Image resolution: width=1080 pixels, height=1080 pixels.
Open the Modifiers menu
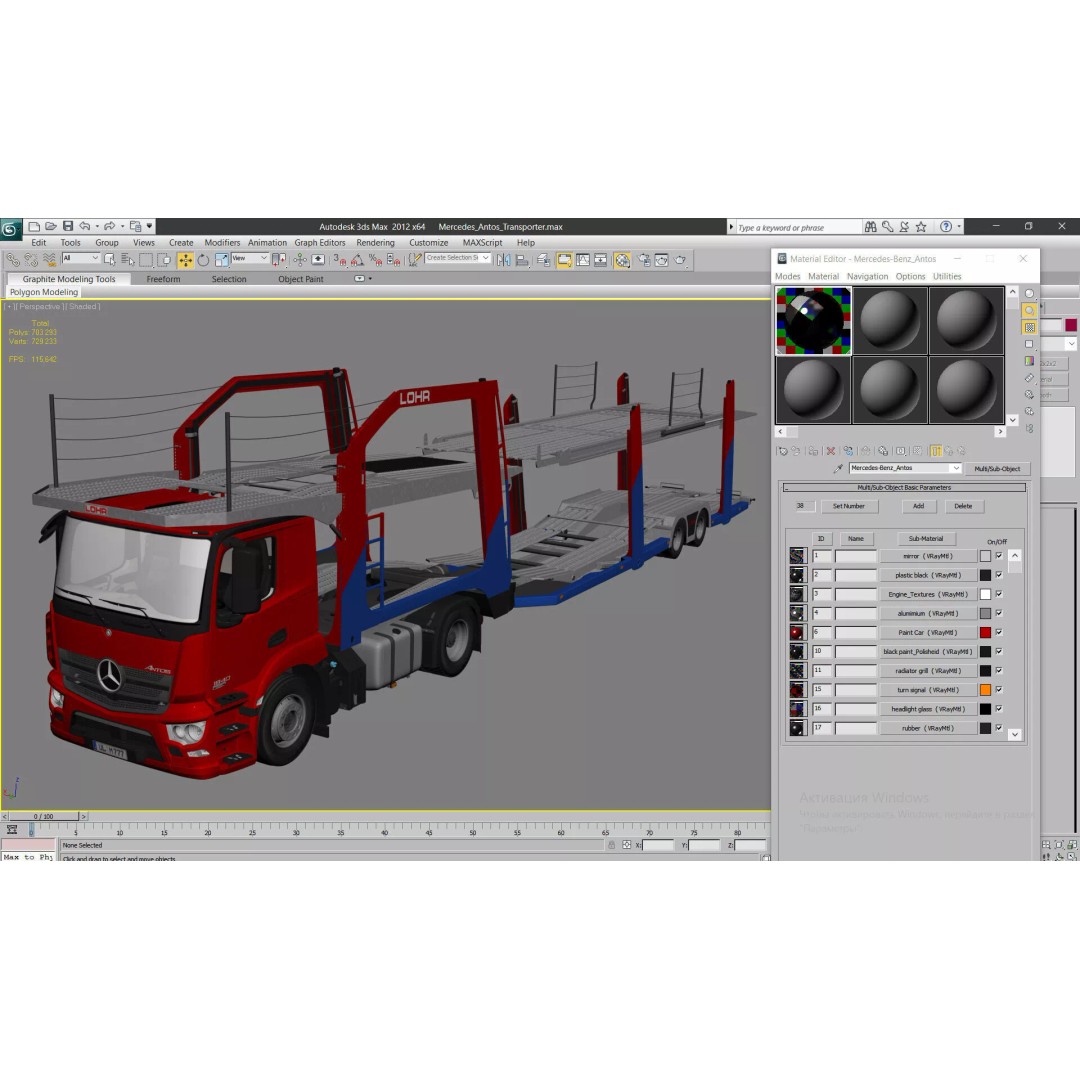point(222,242)
